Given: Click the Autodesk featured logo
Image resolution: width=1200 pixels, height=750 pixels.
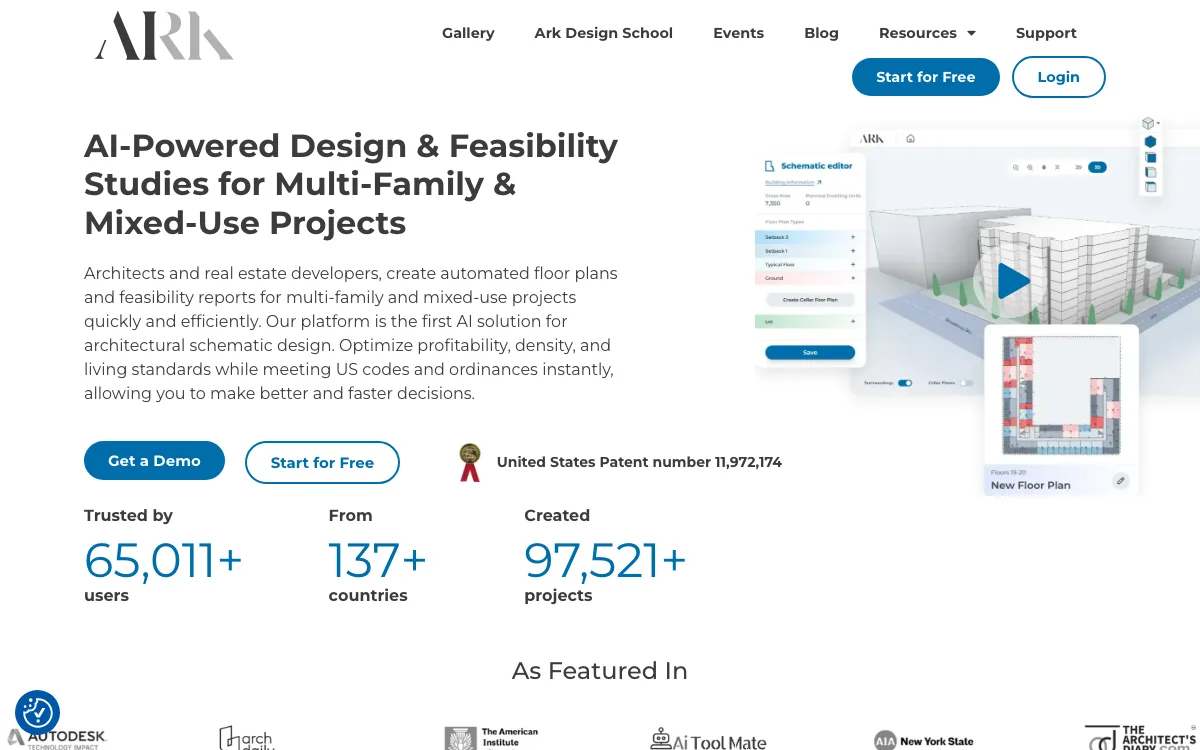Looking at the screenshot, I should pos(57,738).
